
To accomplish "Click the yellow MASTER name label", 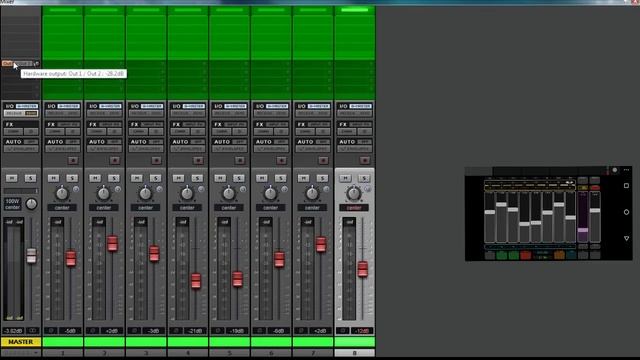I will pos(21,342).
